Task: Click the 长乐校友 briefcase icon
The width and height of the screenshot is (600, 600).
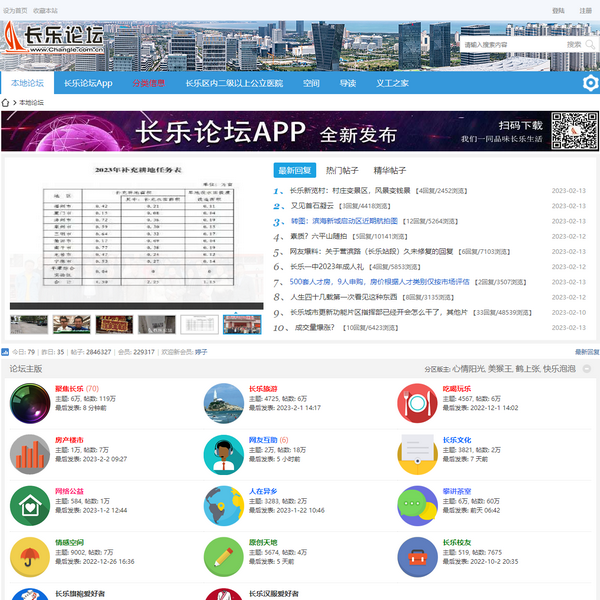Action: [417, 556]
